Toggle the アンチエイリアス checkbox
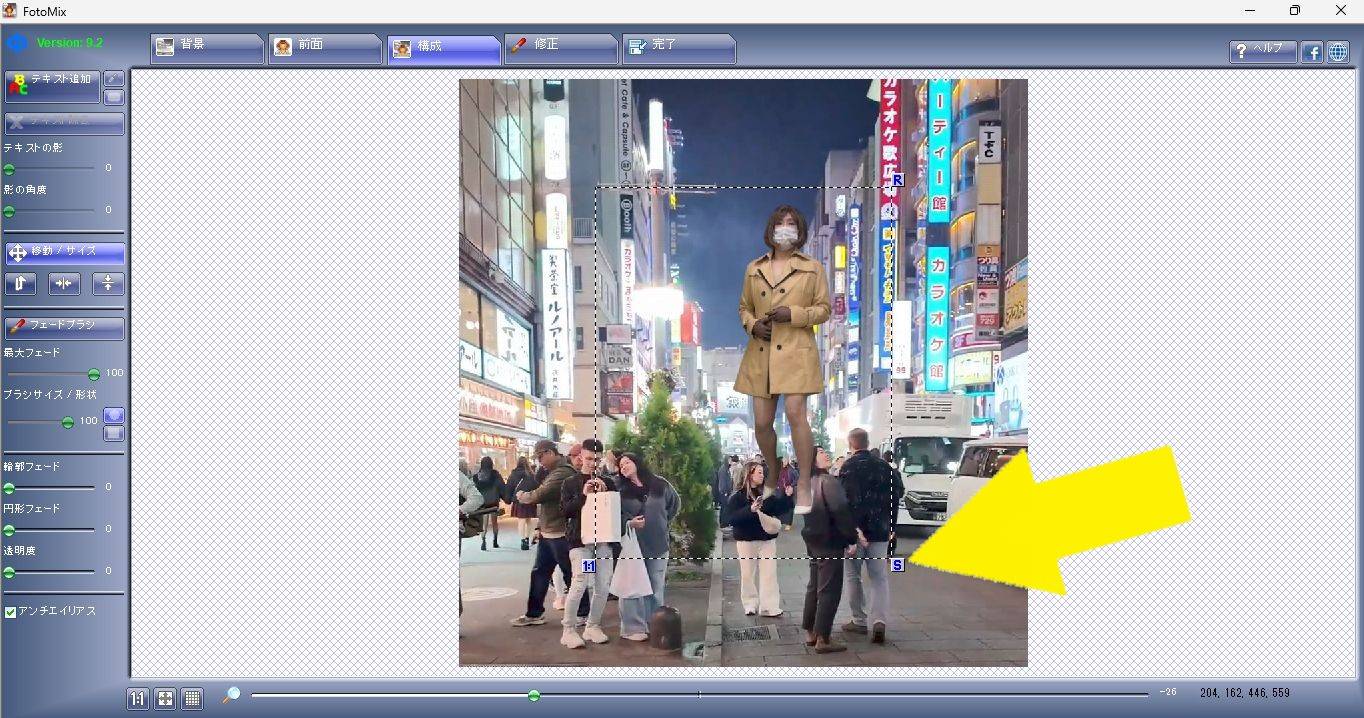The width and height of the screenshot is (1364, 718). [11, 612]
